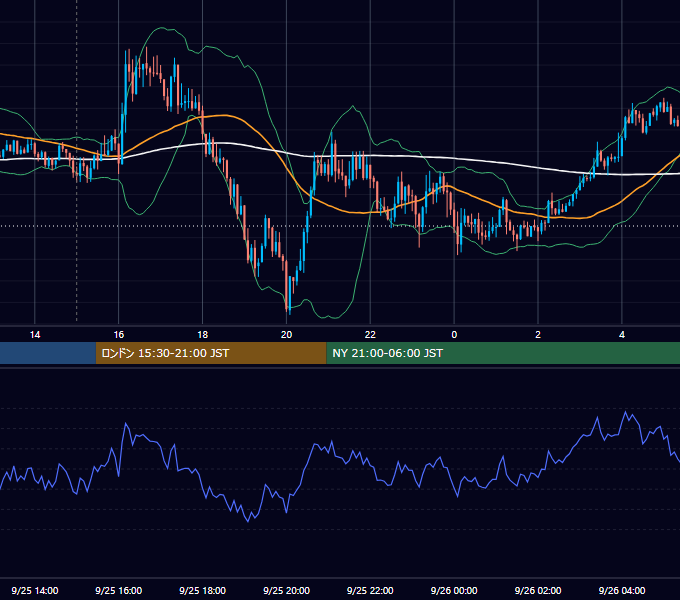Screen dimensions: 680x600
Task: Click the price axis label 16
Action: tap(118, 335)
